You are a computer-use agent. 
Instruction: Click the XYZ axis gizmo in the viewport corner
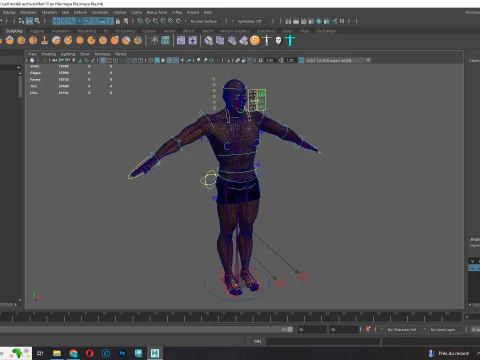tap(35, 297)
